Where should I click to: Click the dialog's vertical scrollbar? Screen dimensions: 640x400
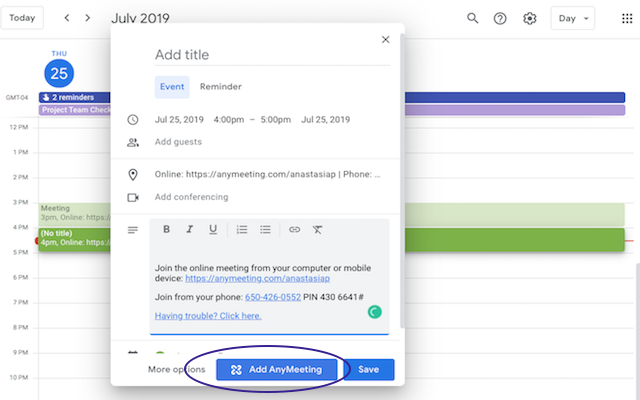click(402, 180)
